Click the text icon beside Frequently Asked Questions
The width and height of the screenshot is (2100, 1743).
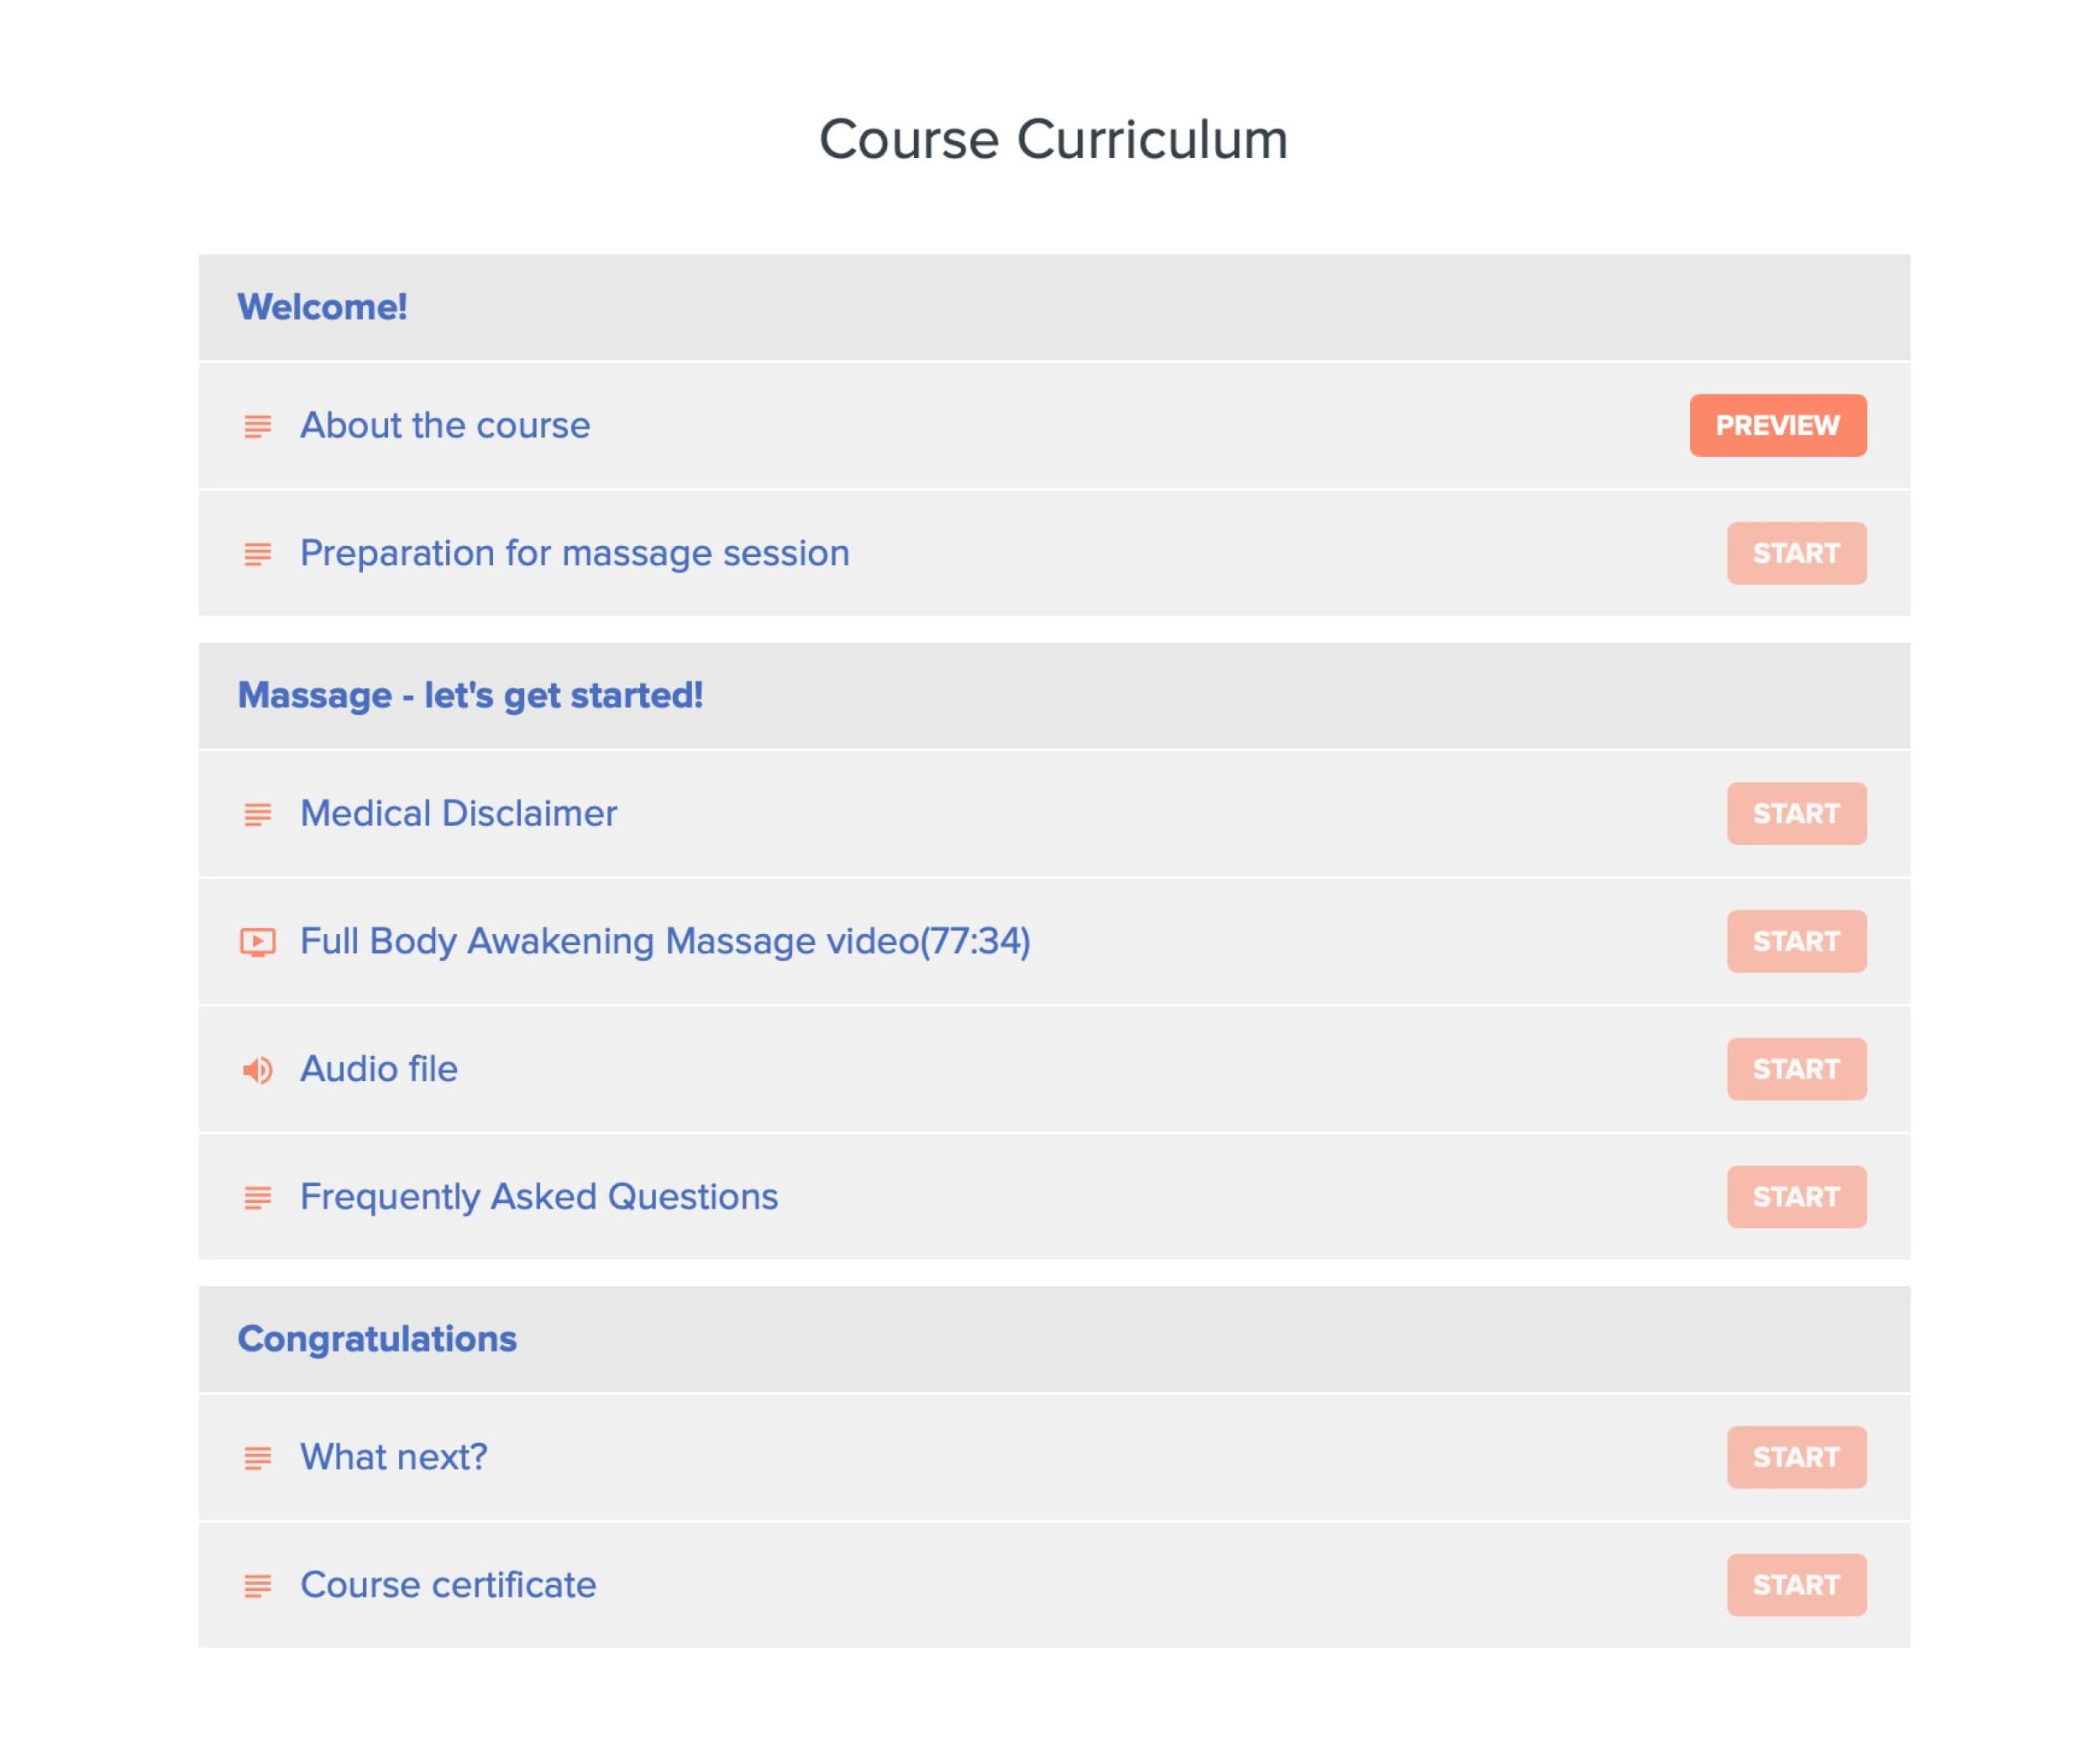tap(257, 1197)
